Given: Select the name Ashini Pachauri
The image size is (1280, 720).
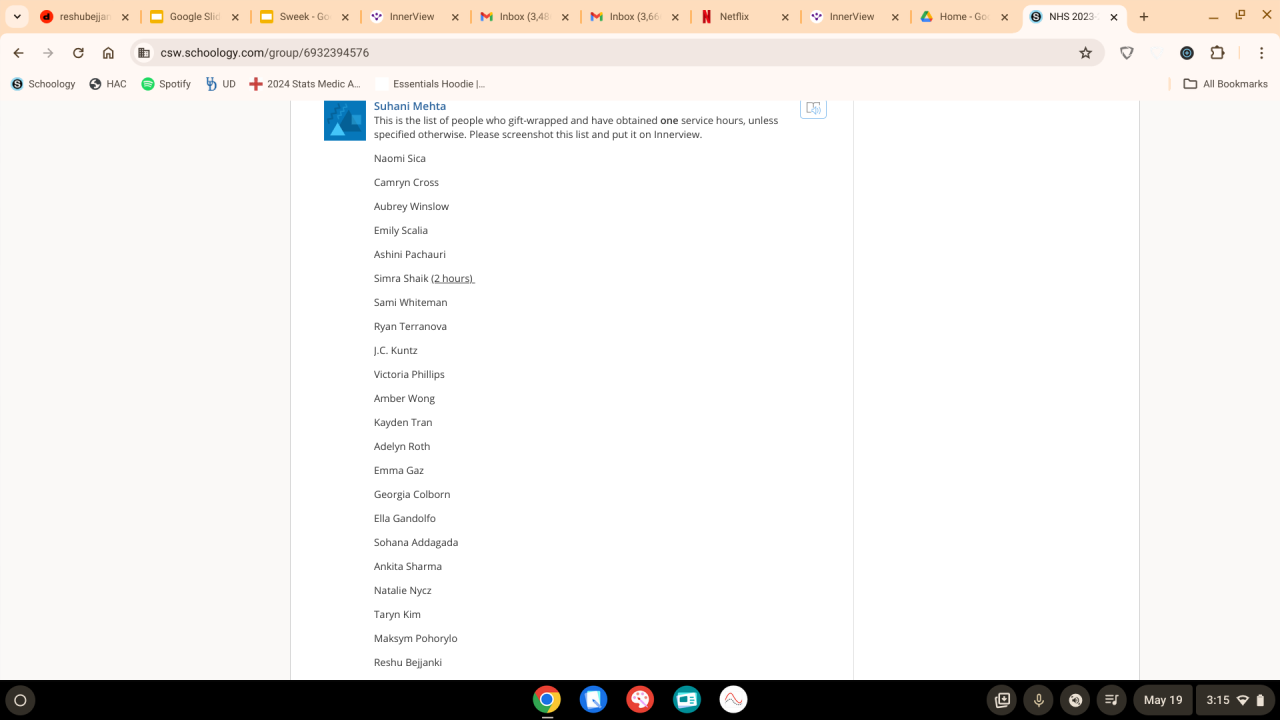Looking at the screenshot, I should coord(410,254).
